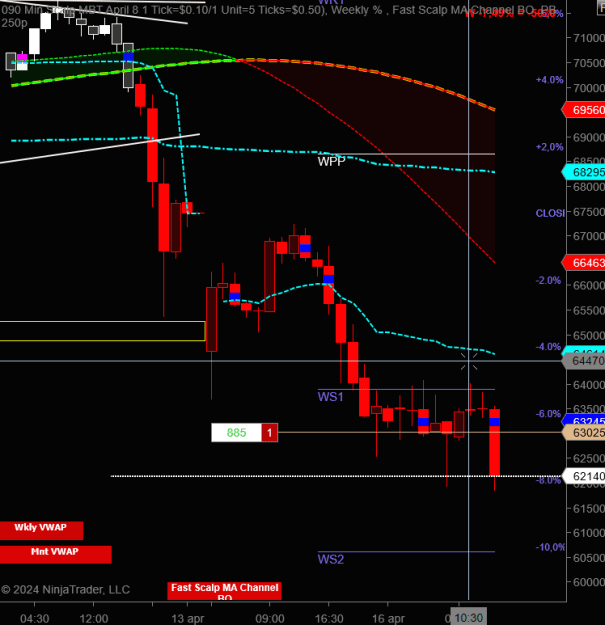Click the 69000 price axis label
Viewport: 605px width, 625px height.
click(589, 138)
